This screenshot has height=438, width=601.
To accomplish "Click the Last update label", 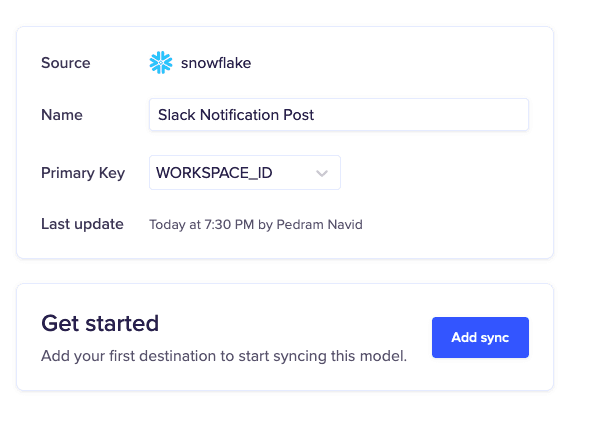I will (82, 224).
